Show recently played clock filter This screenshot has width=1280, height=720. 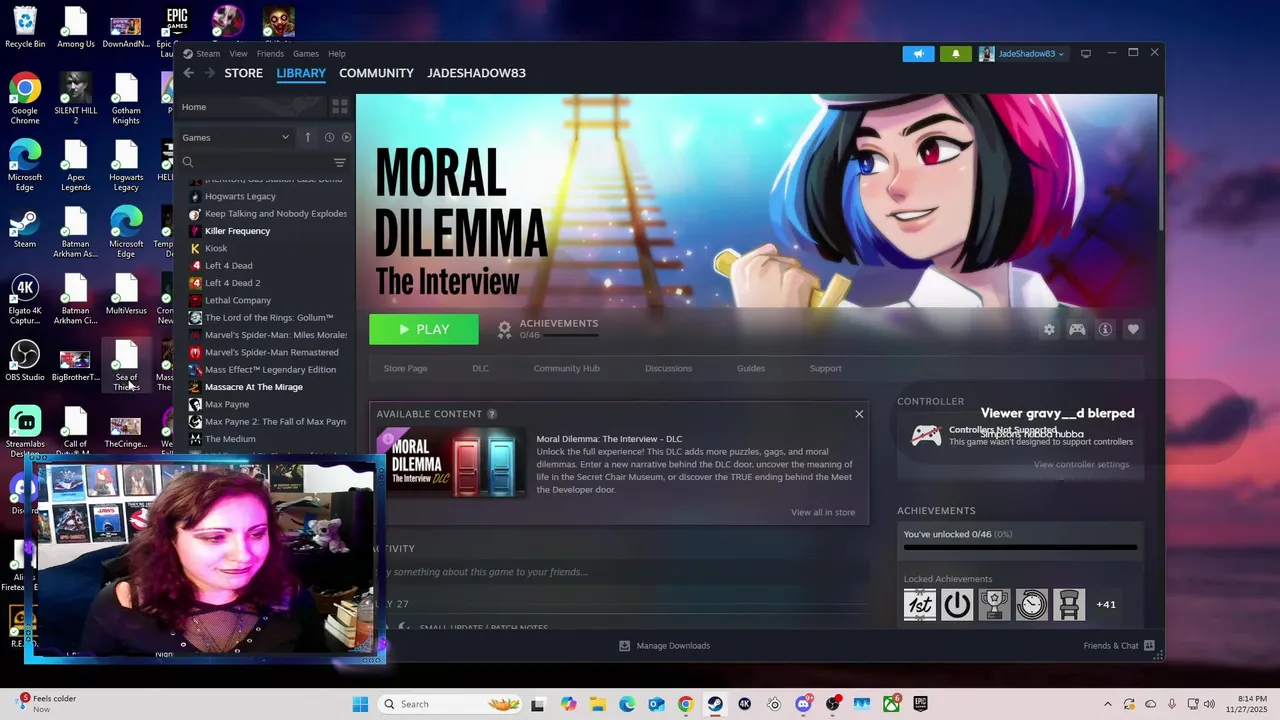click(x=329, y=137)
